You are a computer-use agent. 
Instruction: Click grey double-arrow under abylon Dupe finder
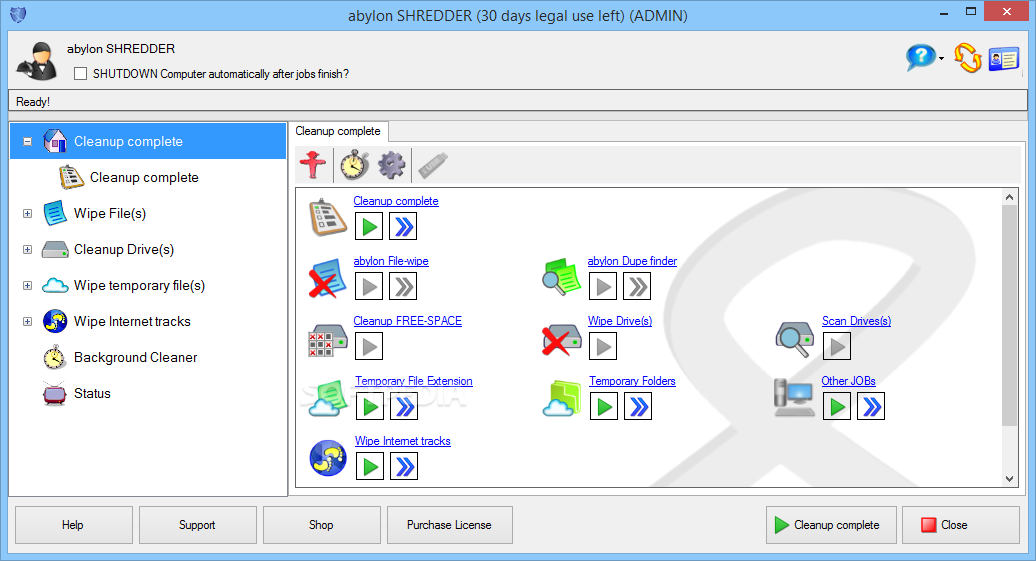637,287
